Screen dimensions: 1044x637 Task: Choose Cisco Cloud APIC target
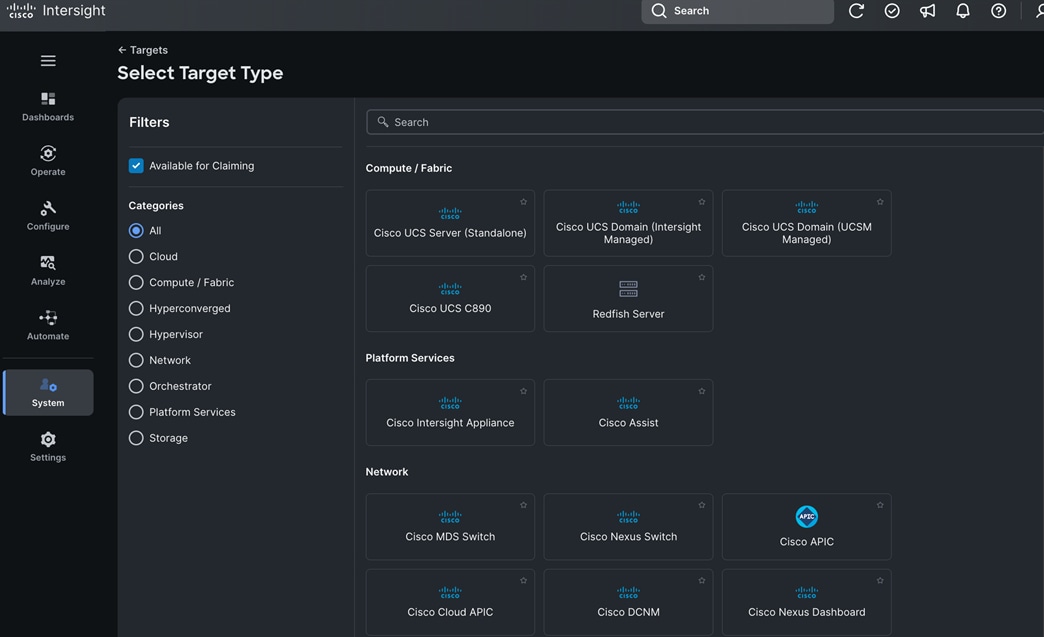(x=450, y=602)
